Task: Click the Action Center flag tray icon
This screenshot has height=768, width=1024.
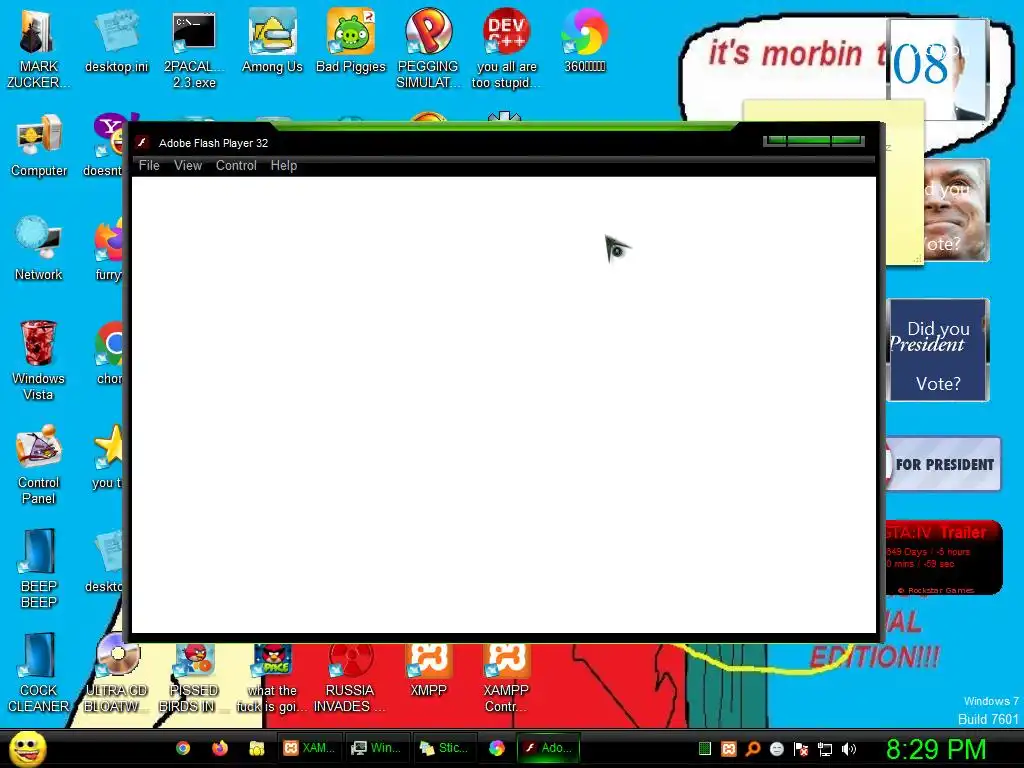Action: pos(801,749)
